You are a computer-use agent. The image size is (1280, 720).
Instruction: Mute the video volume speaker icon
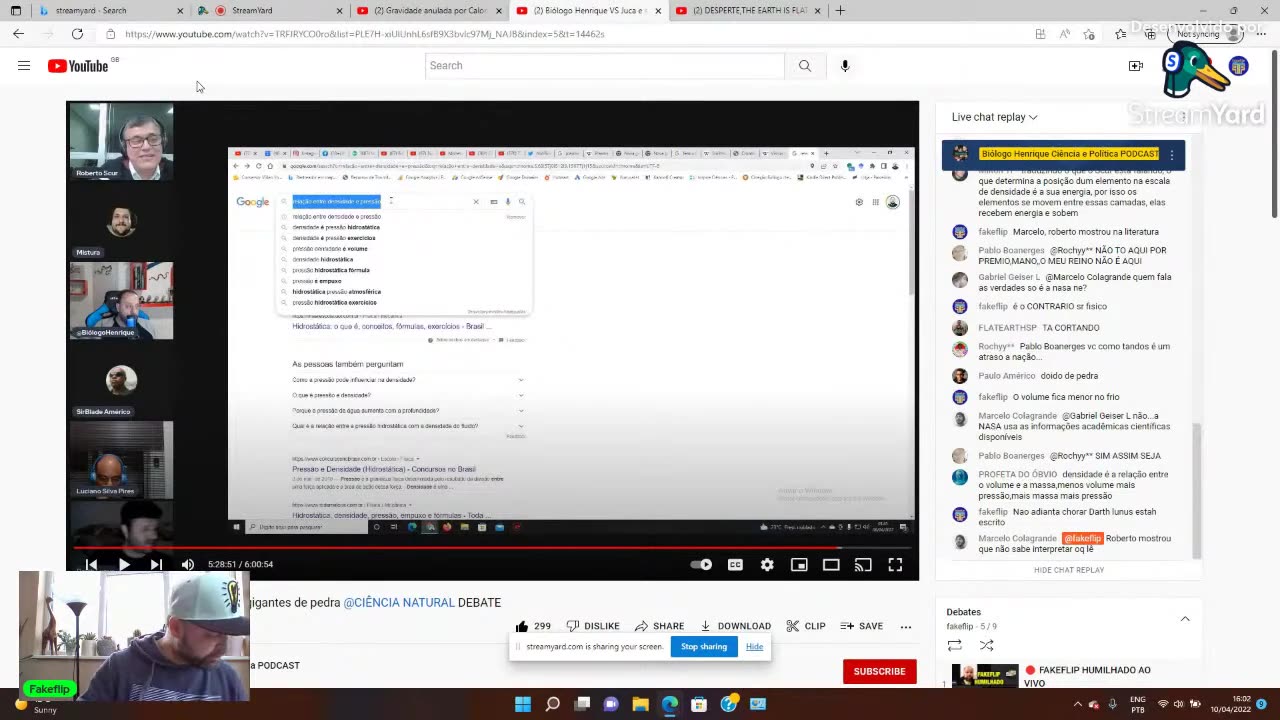pyautogui.click(x=188, y=564)
